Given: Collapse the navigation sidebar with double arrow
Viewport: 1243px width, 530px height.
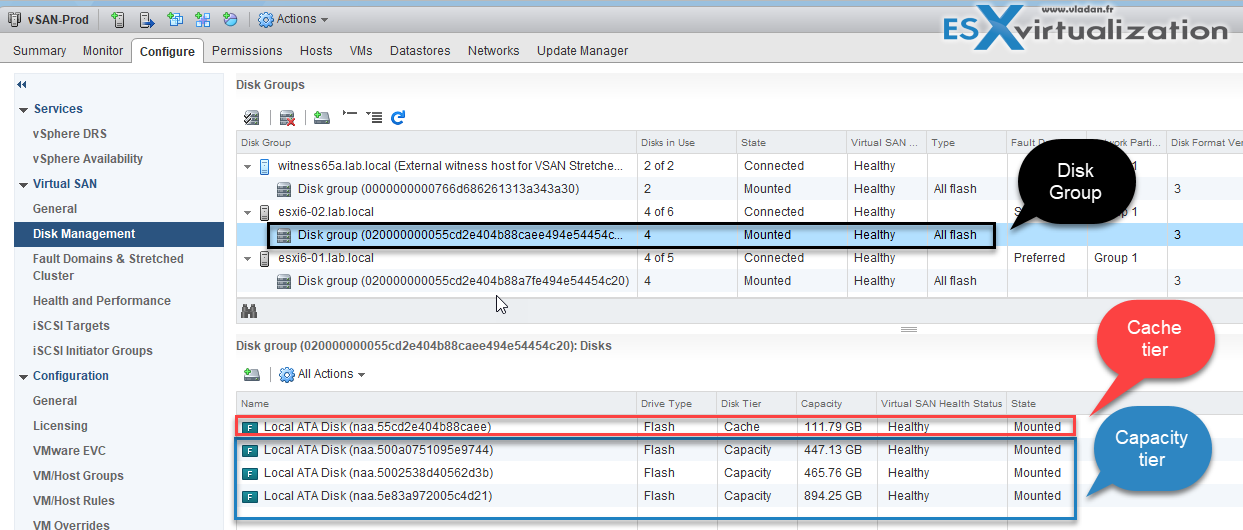Looking at the screenshot, I should pos(22,85).
